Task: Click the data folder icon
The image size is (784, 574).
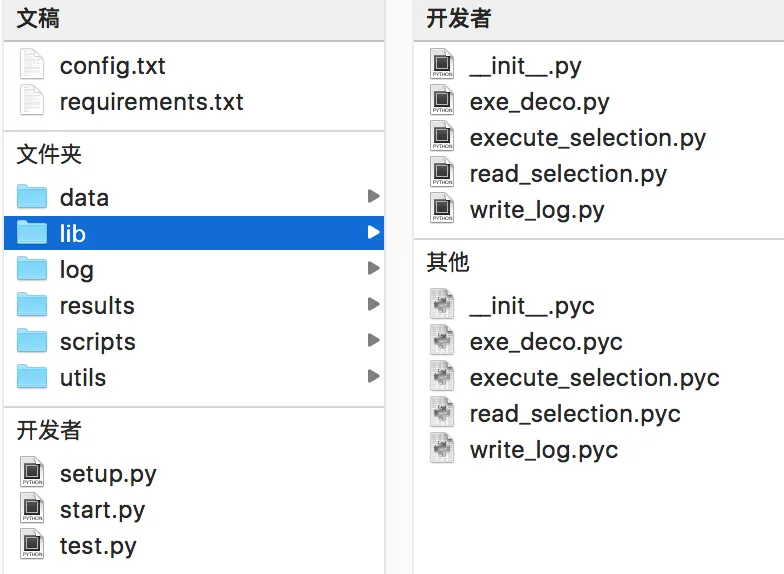Action: [x=32, y=198]
